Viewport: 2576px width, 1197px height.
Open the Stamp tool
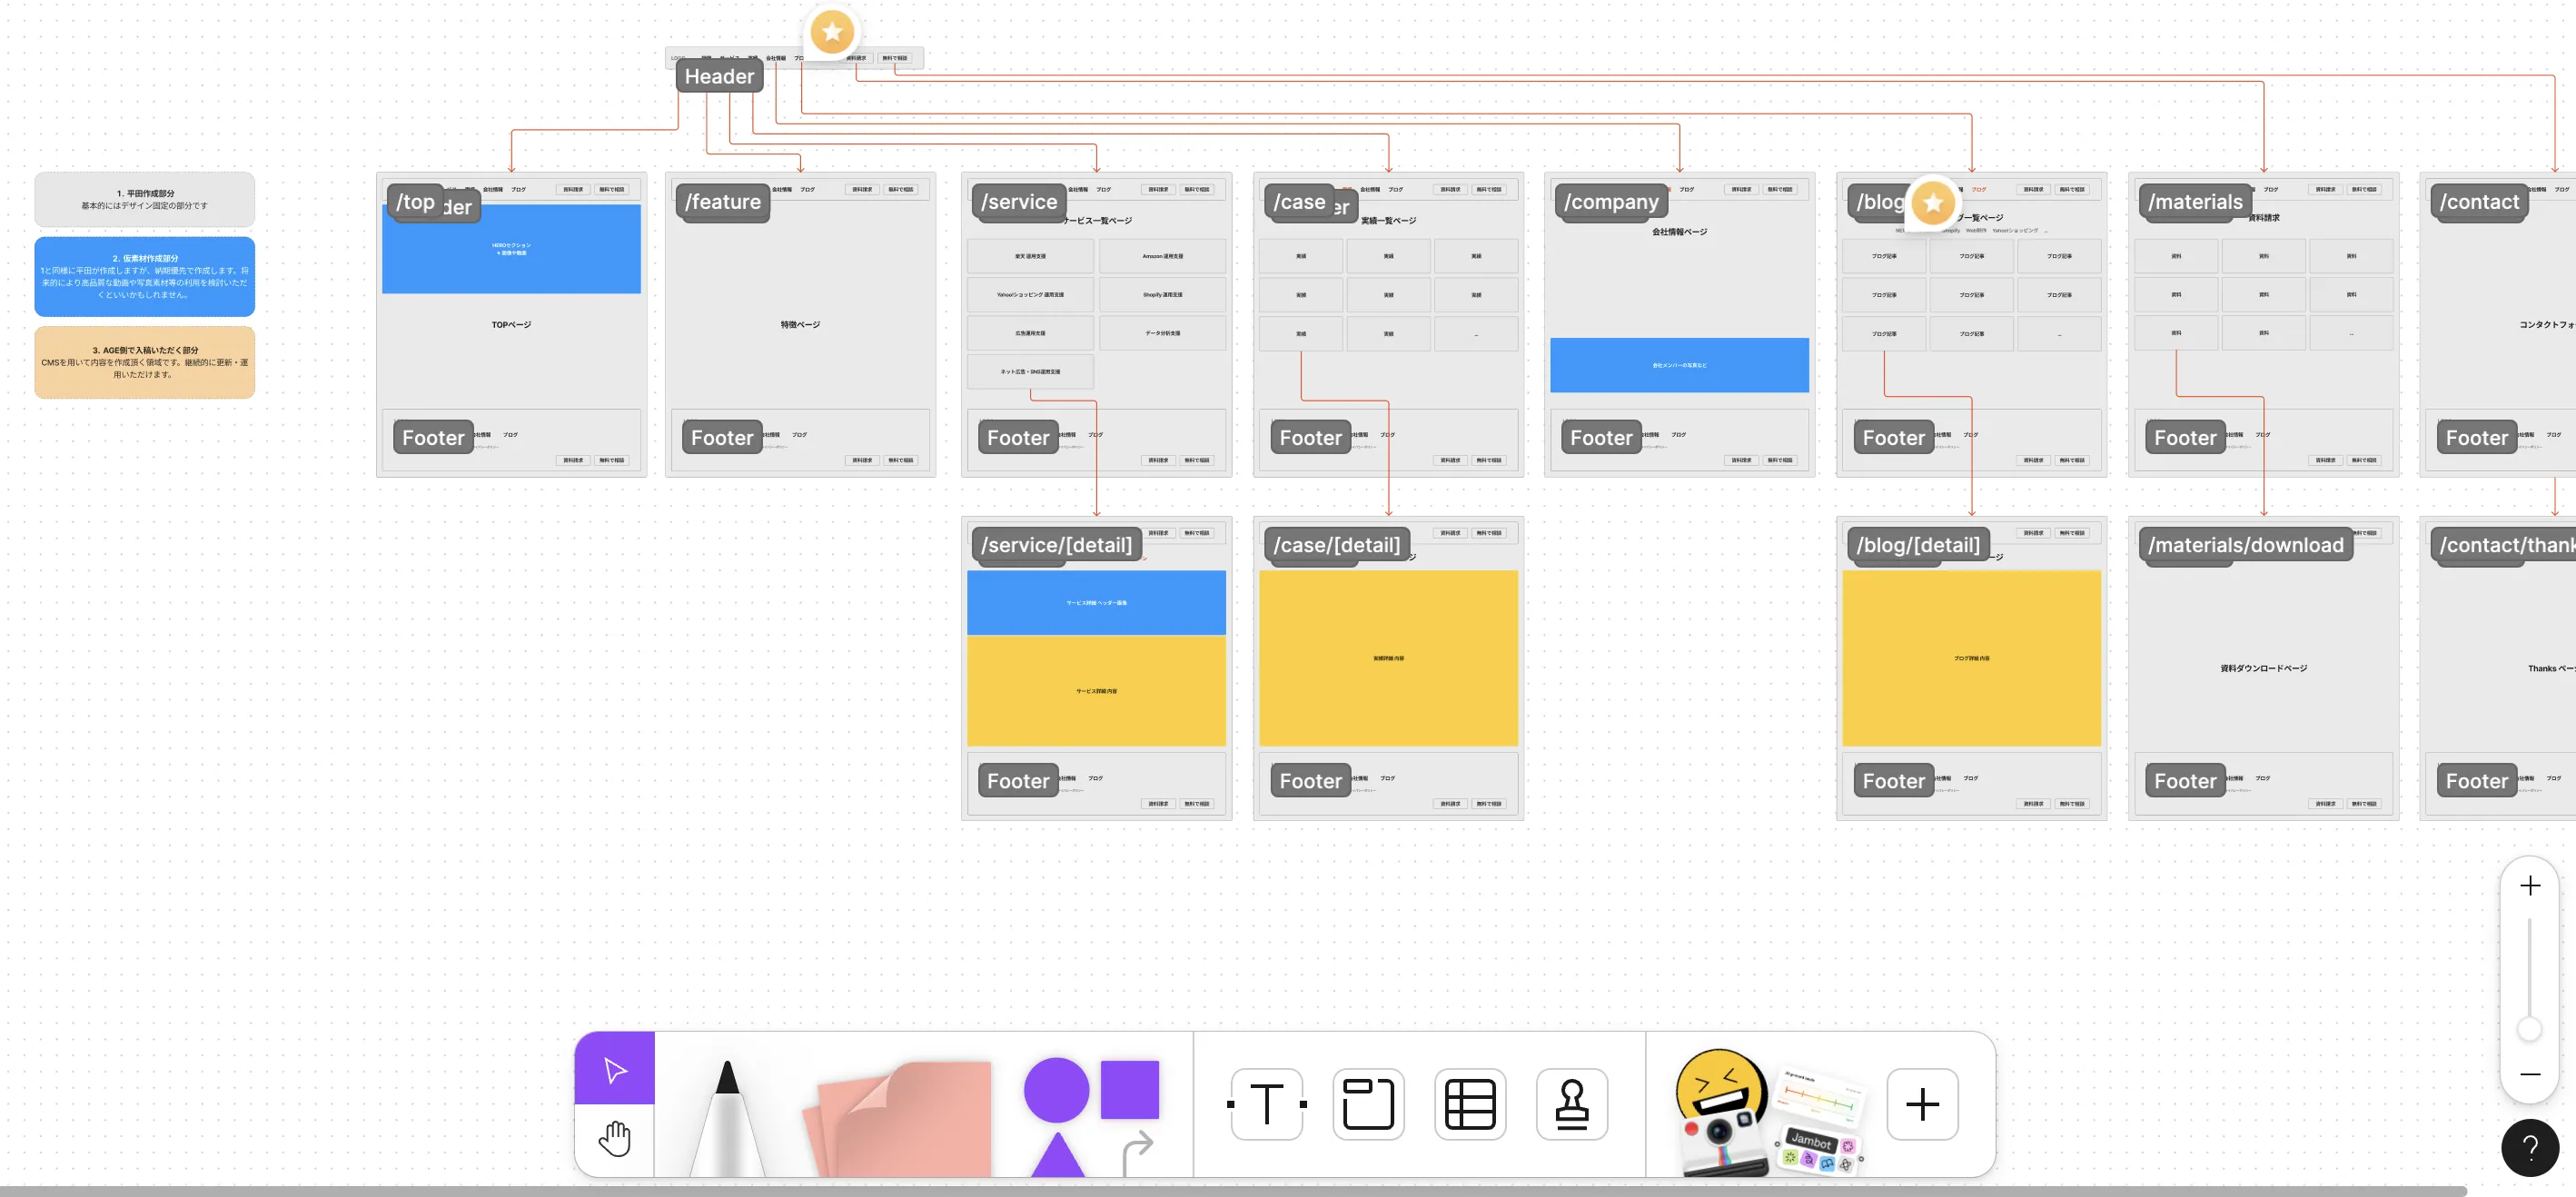point(1571,1104)
